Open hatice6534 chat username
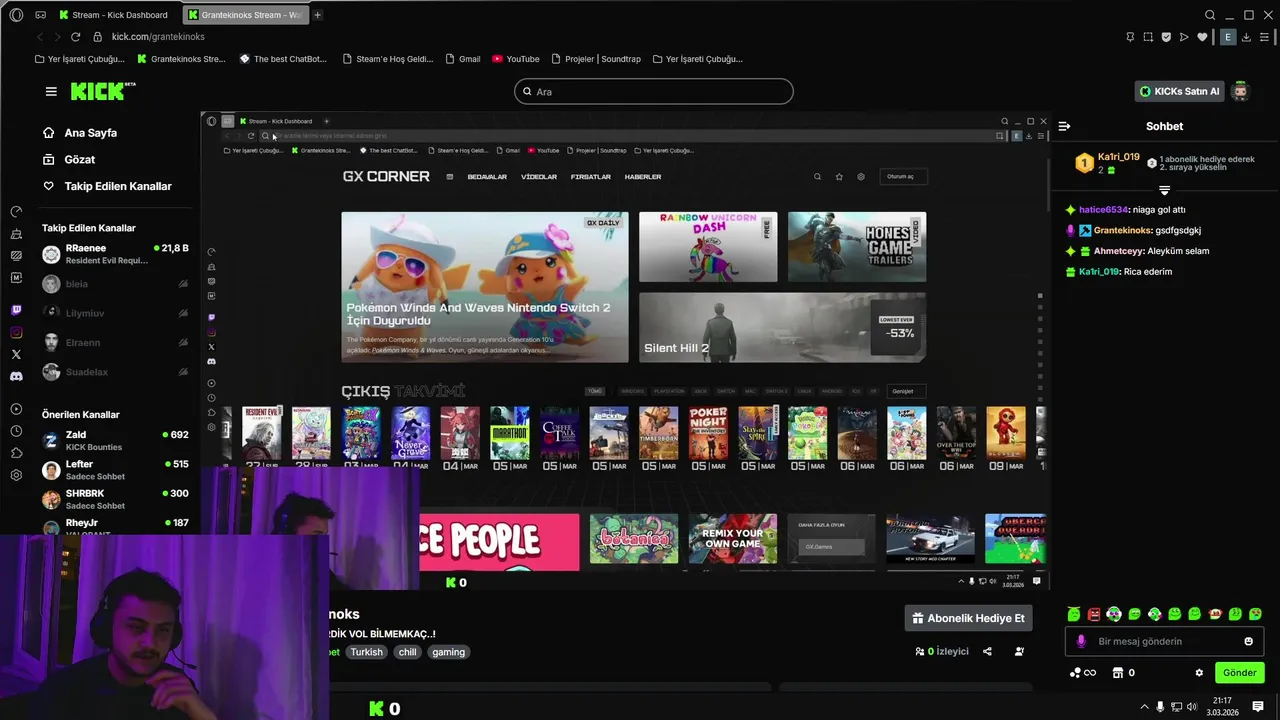Screen dimensions: 1280x720 click(x=1103, y=210)
